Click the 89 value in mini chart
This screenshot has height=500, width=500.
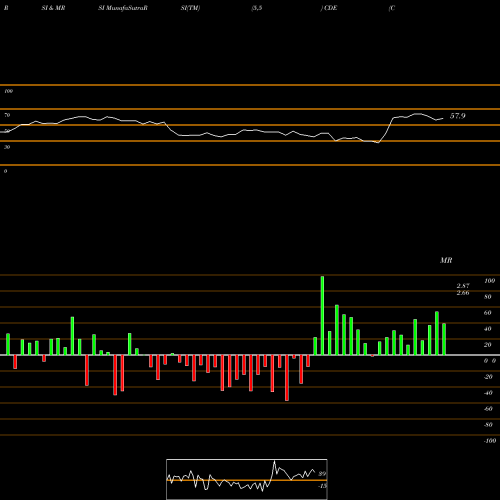pos(322,474)
